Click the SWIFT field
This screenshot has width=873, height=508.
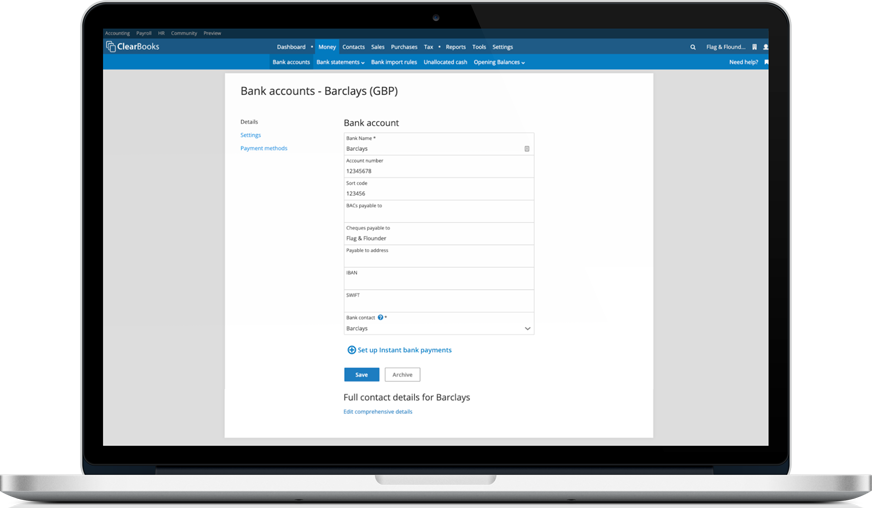point(439,301)
